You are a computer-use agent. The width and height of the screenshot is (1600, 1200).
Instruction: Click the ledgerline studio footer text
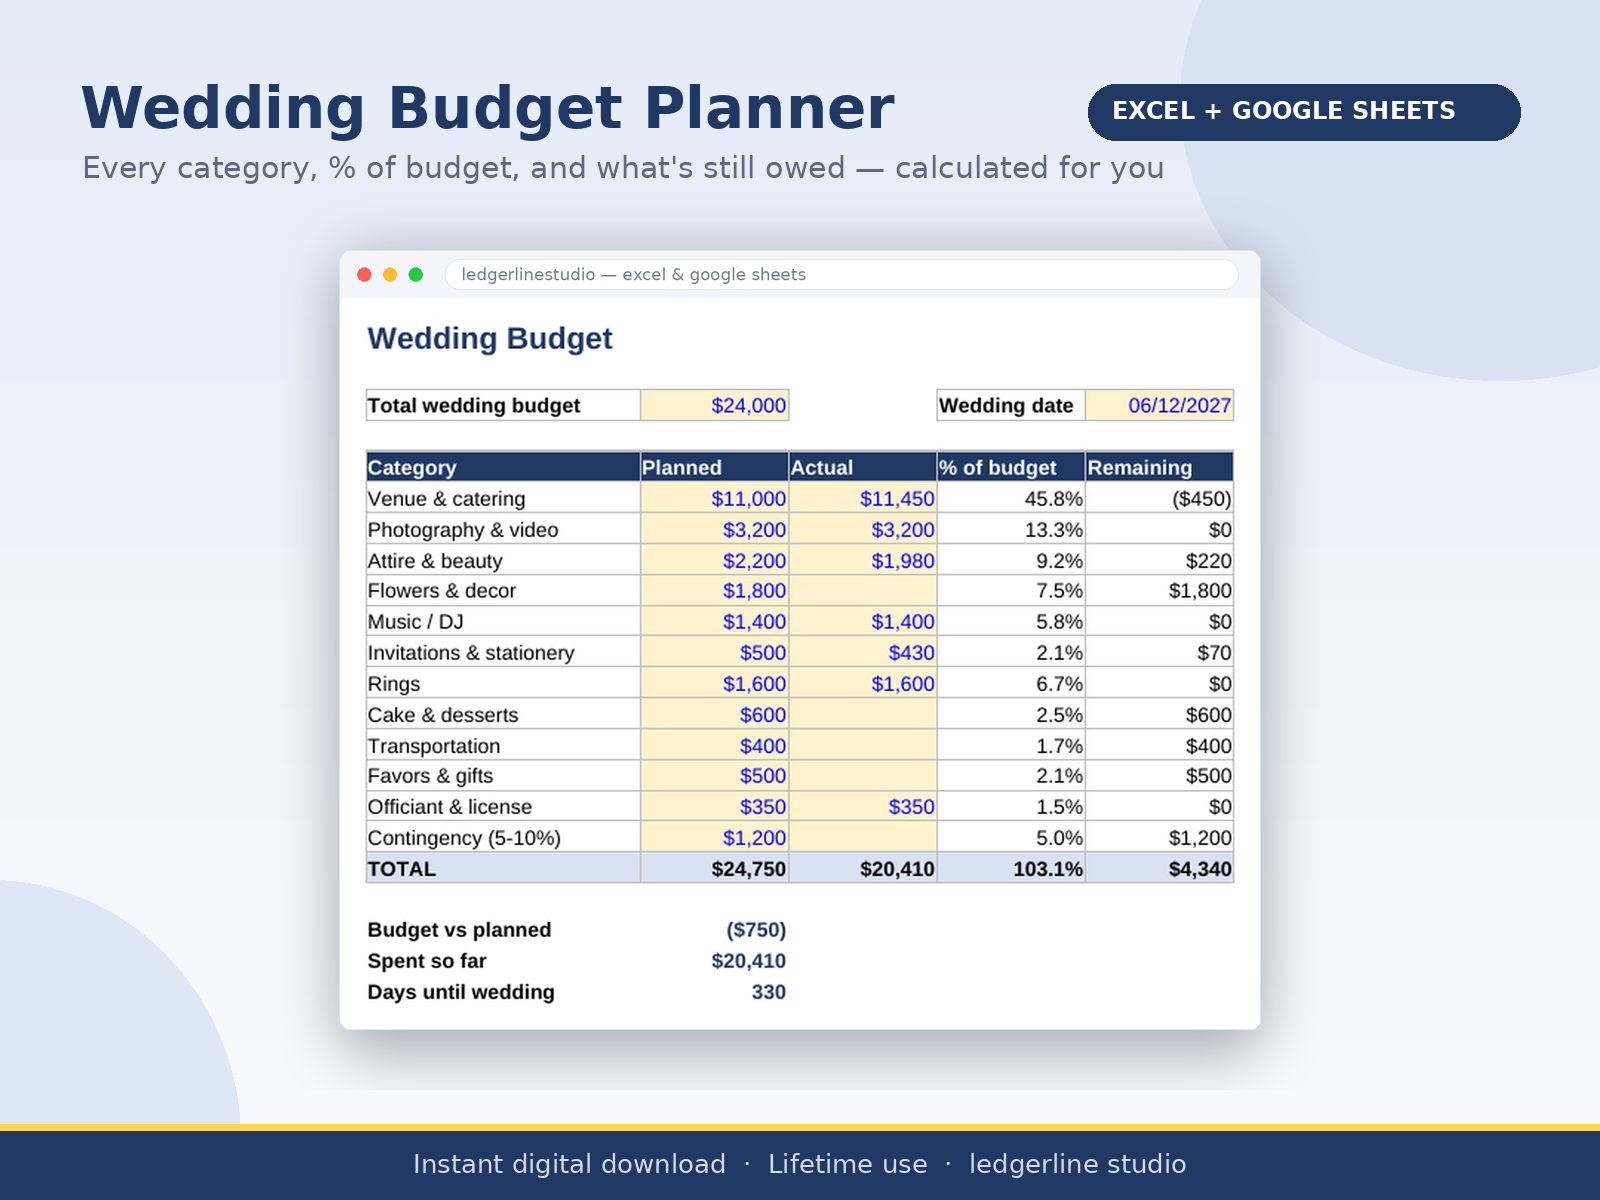1077,1164
